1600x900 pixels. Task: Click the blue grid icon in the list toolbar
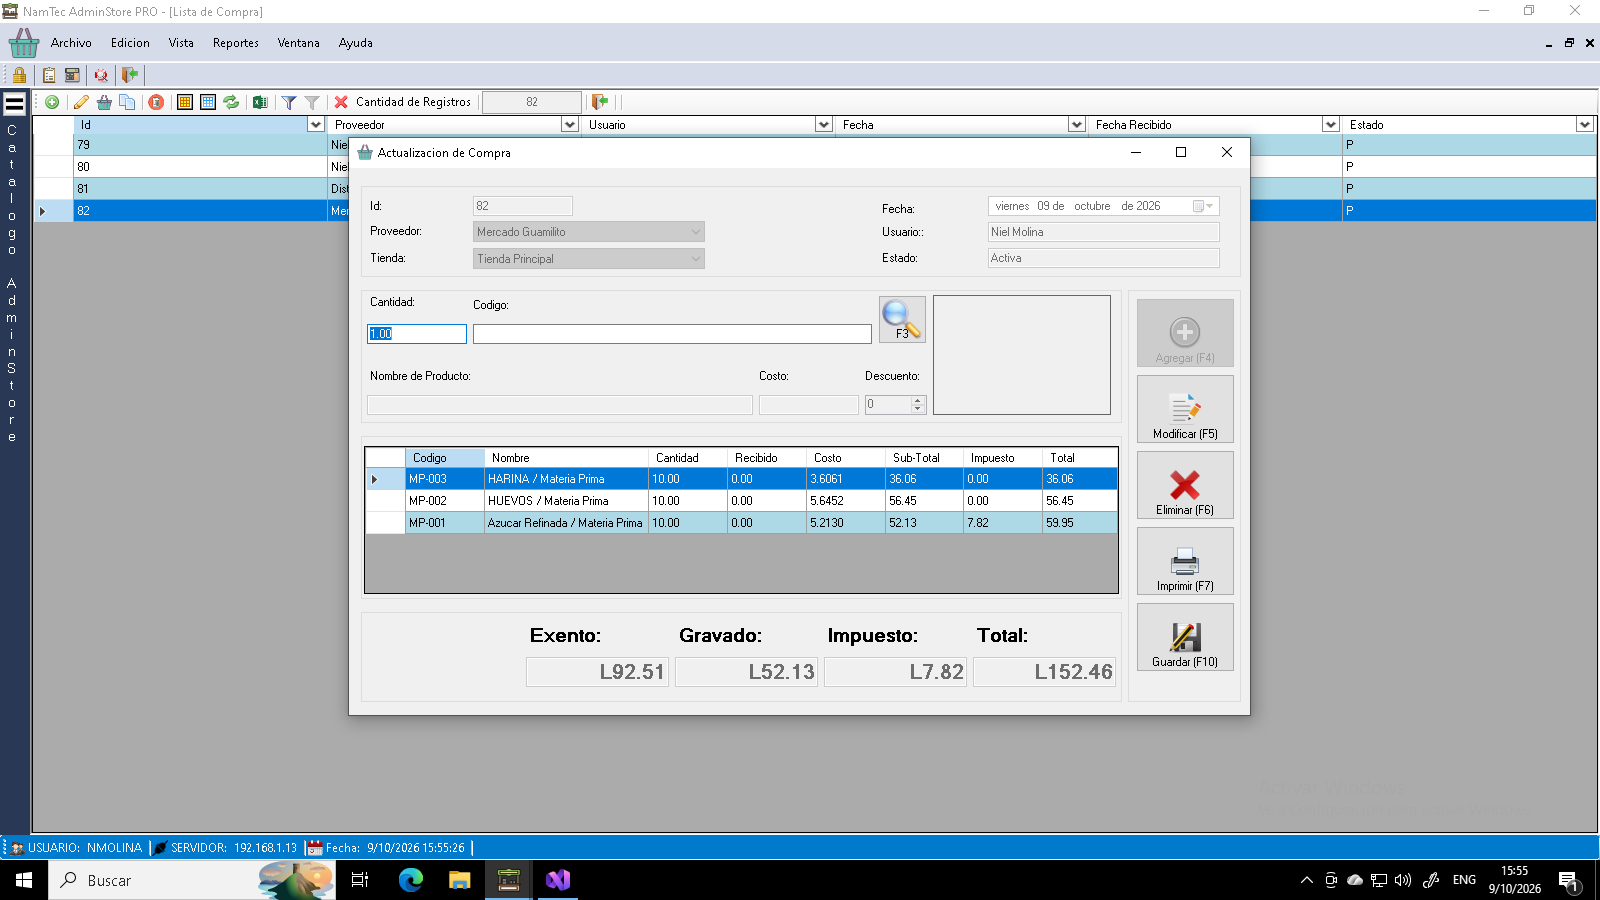[x=208, y=102]
